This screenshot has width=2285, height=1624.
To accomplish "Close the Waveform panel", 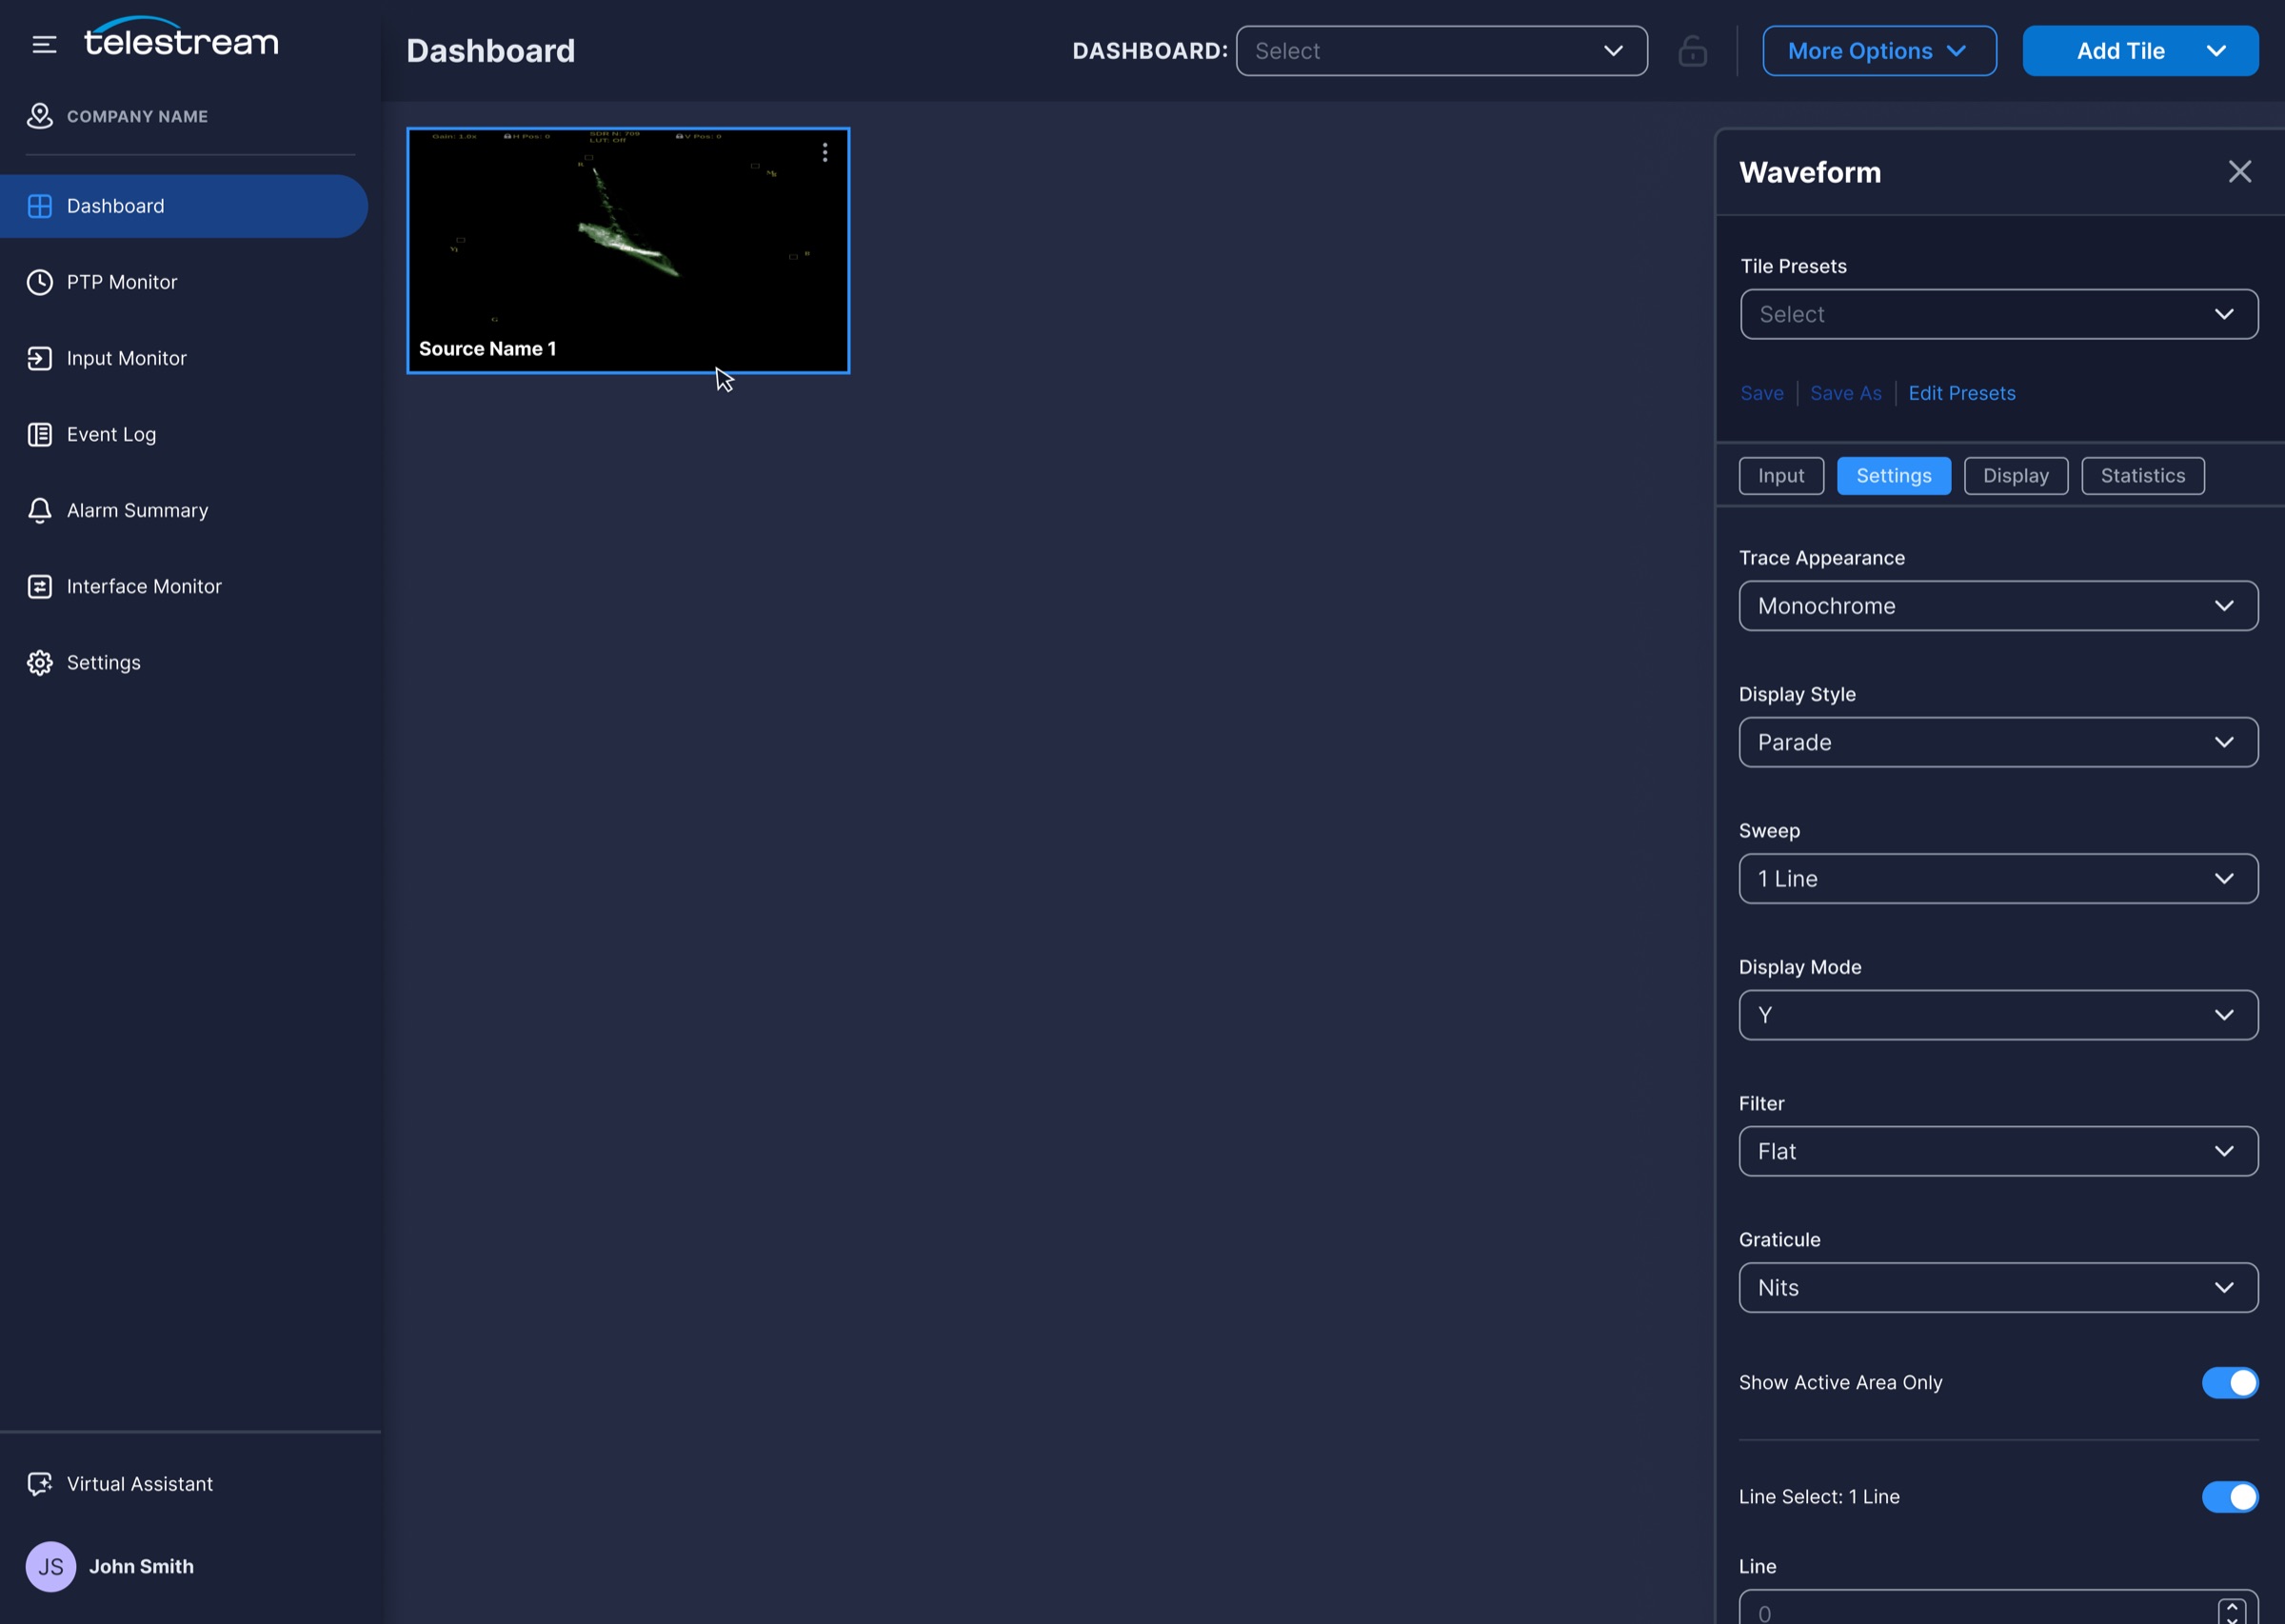I will 2239,172.
